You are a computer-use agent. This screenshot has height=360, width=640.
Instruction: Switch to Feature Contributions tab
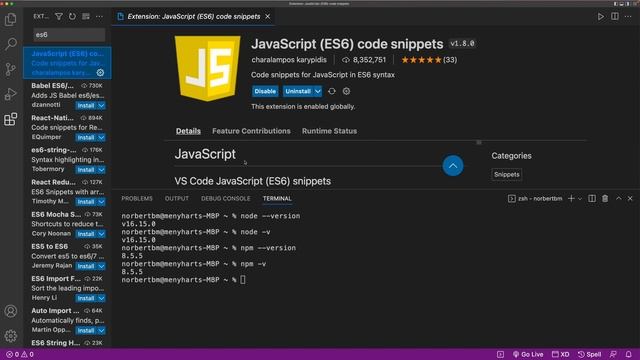pos(251,131)
